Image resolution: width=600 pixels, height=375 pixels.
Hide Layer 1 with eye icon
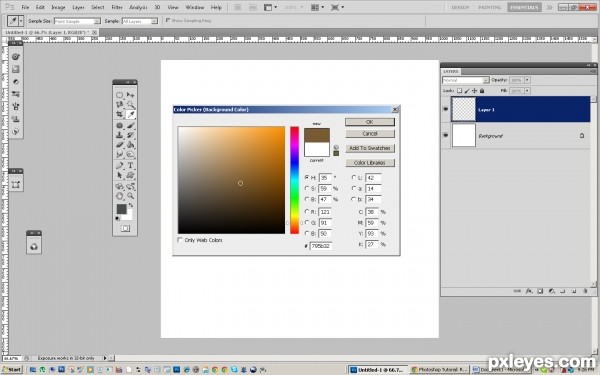[x=445, y=109]
